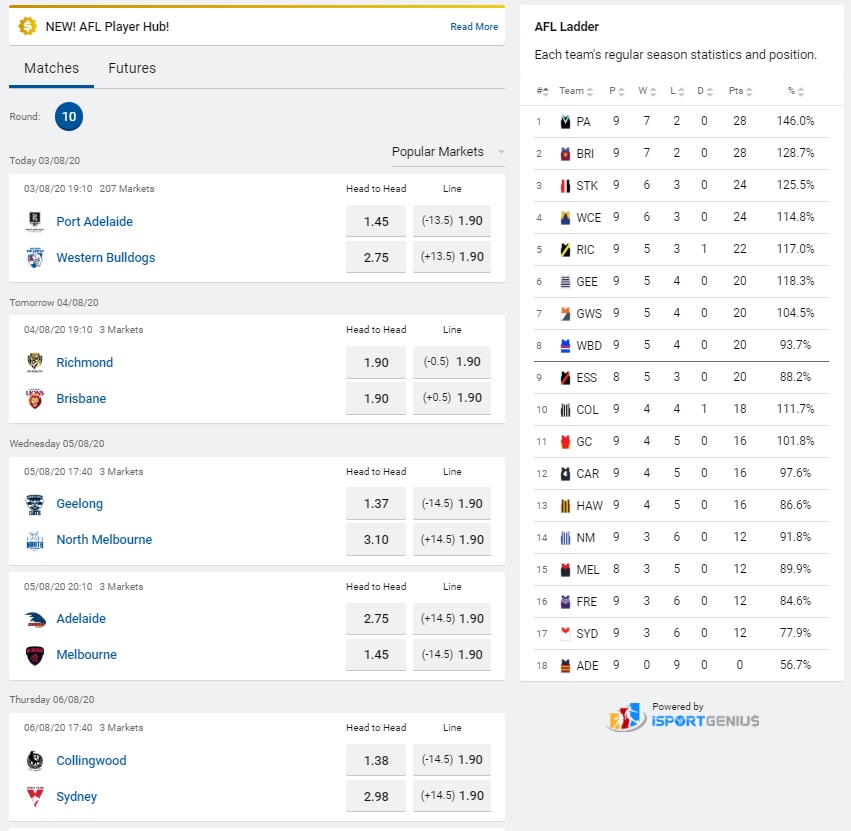Select North Melbourne head to head 3.10
Viewport: 851px width, 831px height.
[376, 540]
